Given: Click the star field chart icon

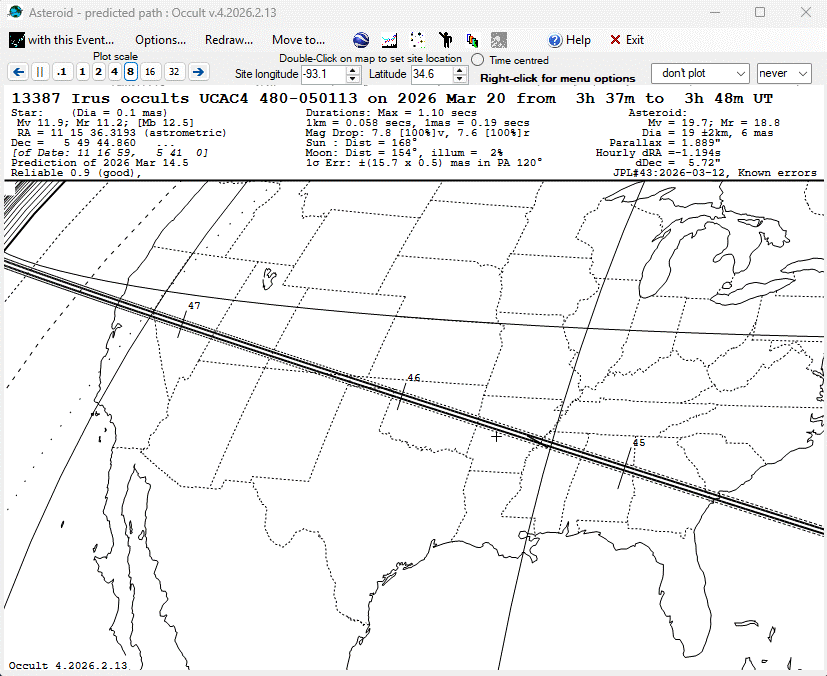Looking at the screenshot, I should 417,40.
